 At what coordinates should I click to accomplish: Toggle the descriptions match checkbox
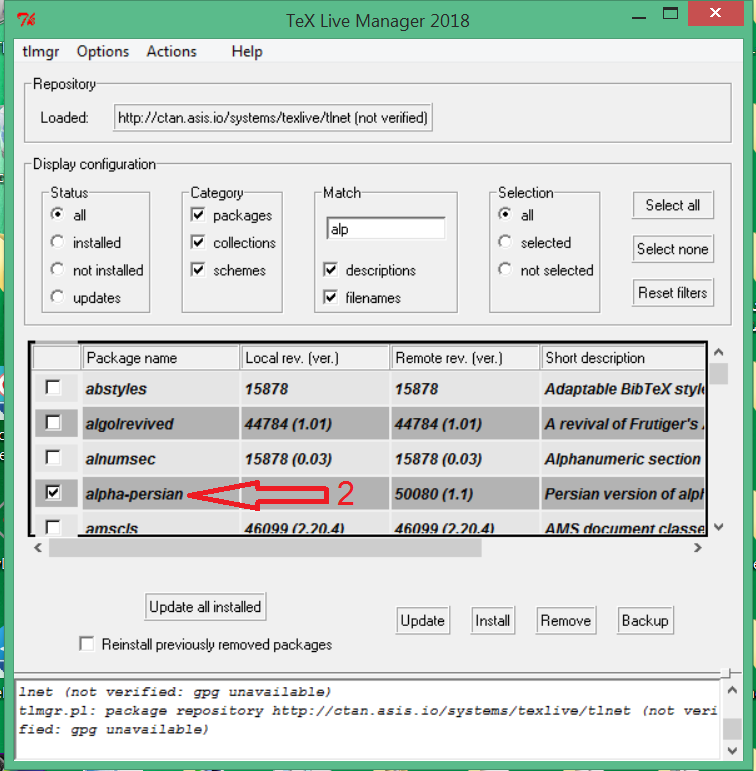pos(331,269)
